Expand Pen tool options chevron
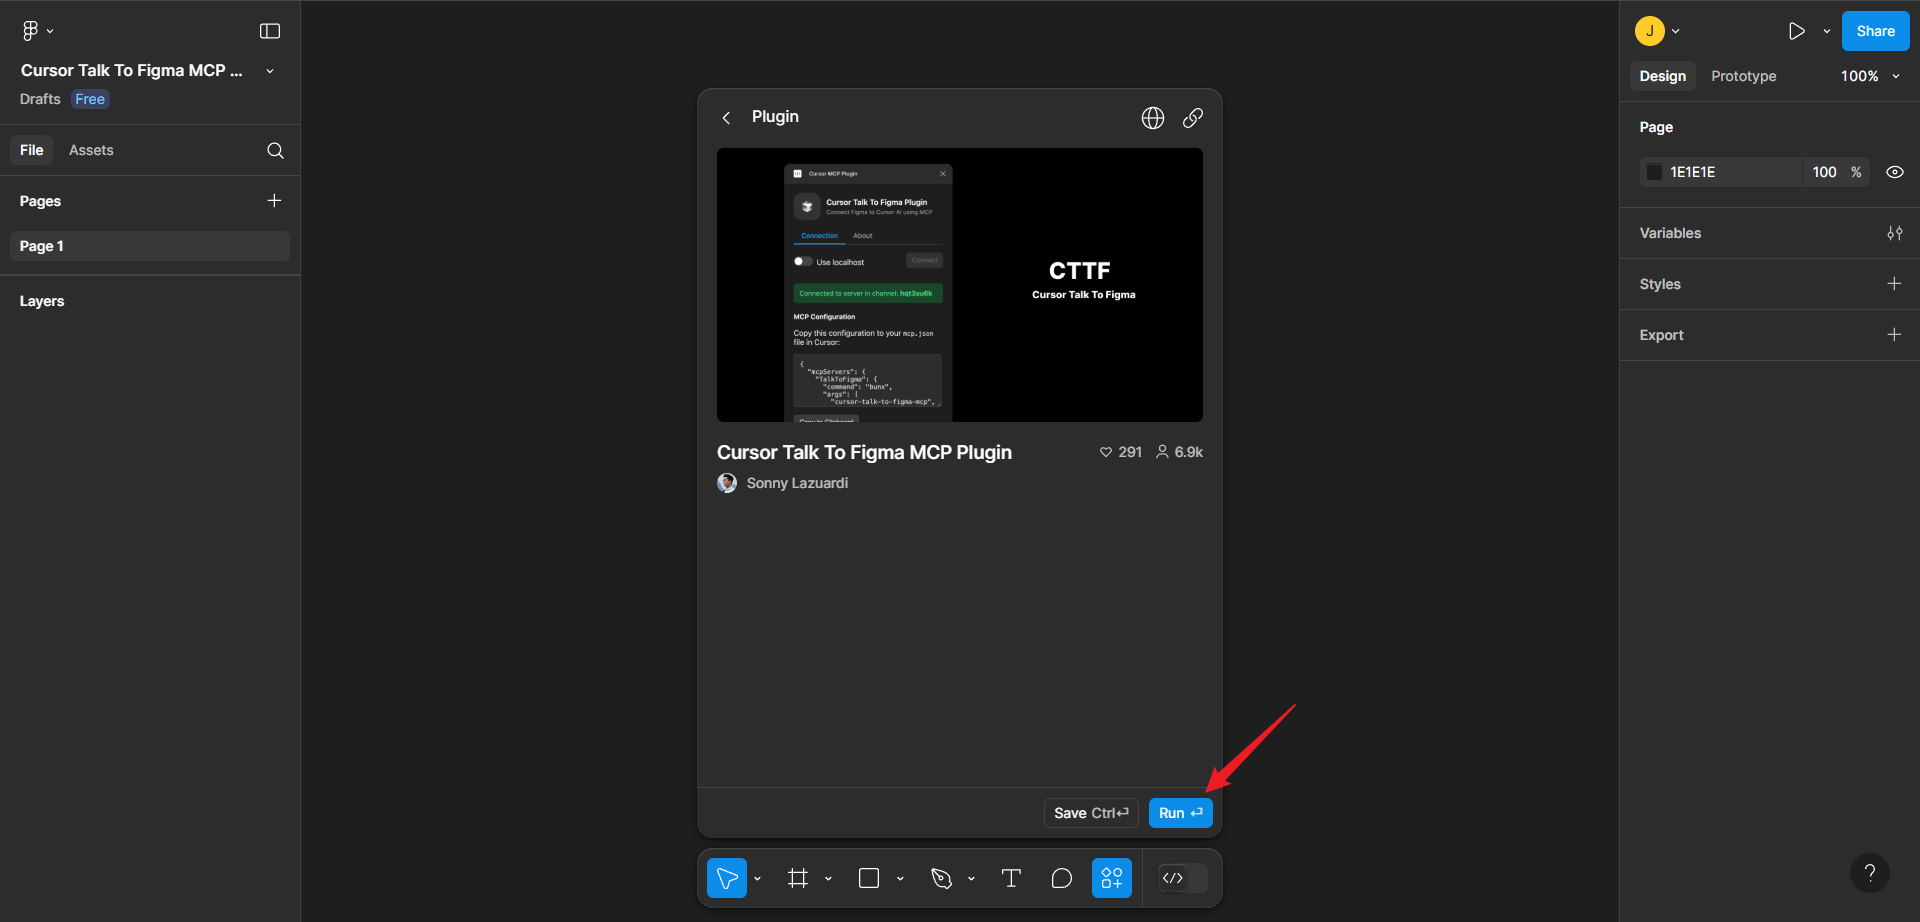The width and height of the screenshot is (1920, 922). [x=971, y=879]
